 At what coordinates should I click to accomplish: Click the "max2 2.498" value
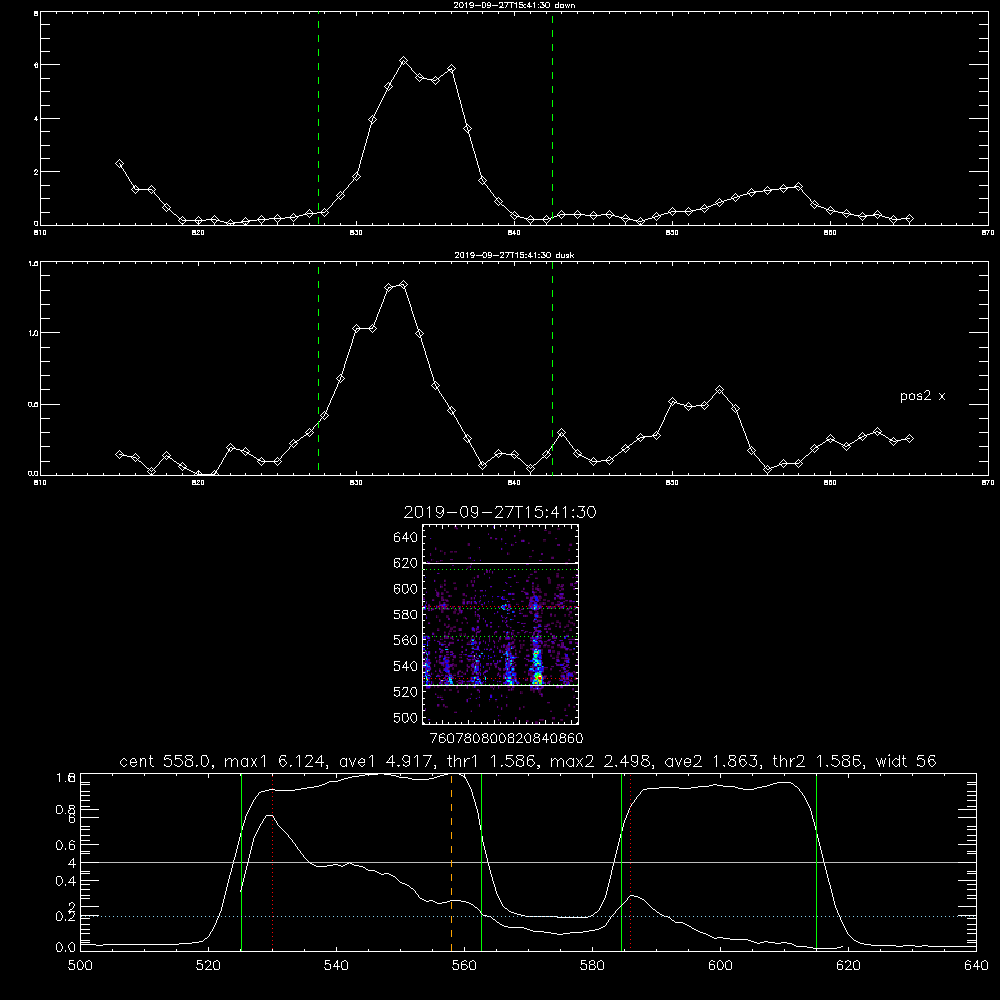click(x=603, y=761)
